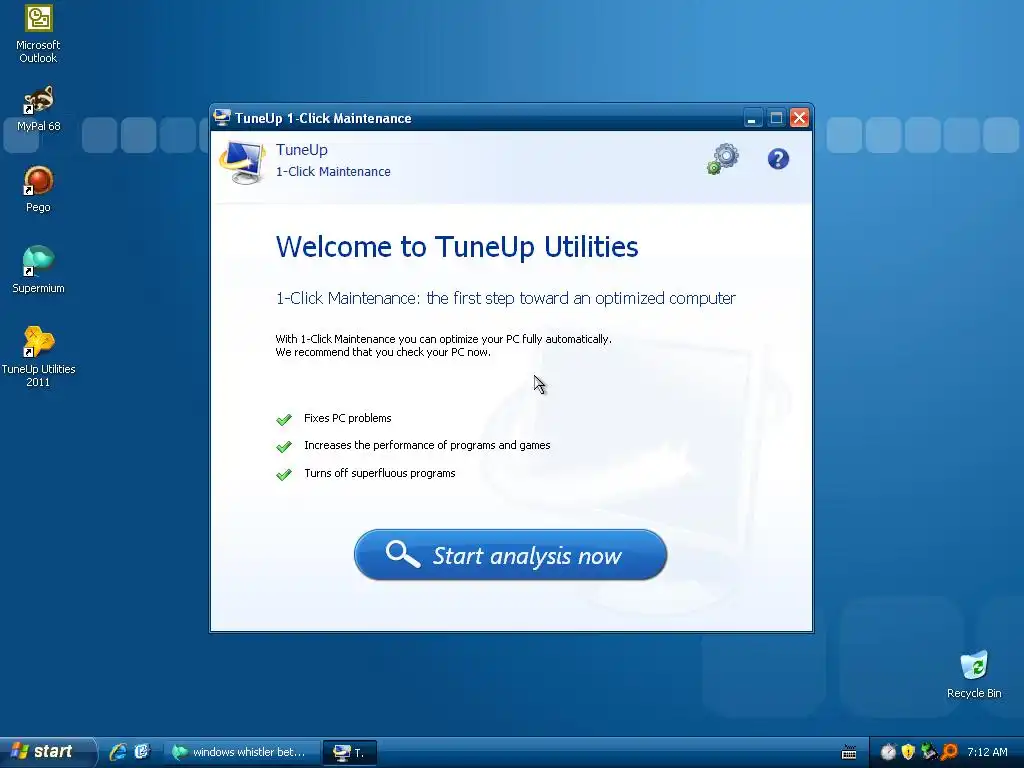Click the checkmark beside Increases the performance

click(x=284, y=447)
